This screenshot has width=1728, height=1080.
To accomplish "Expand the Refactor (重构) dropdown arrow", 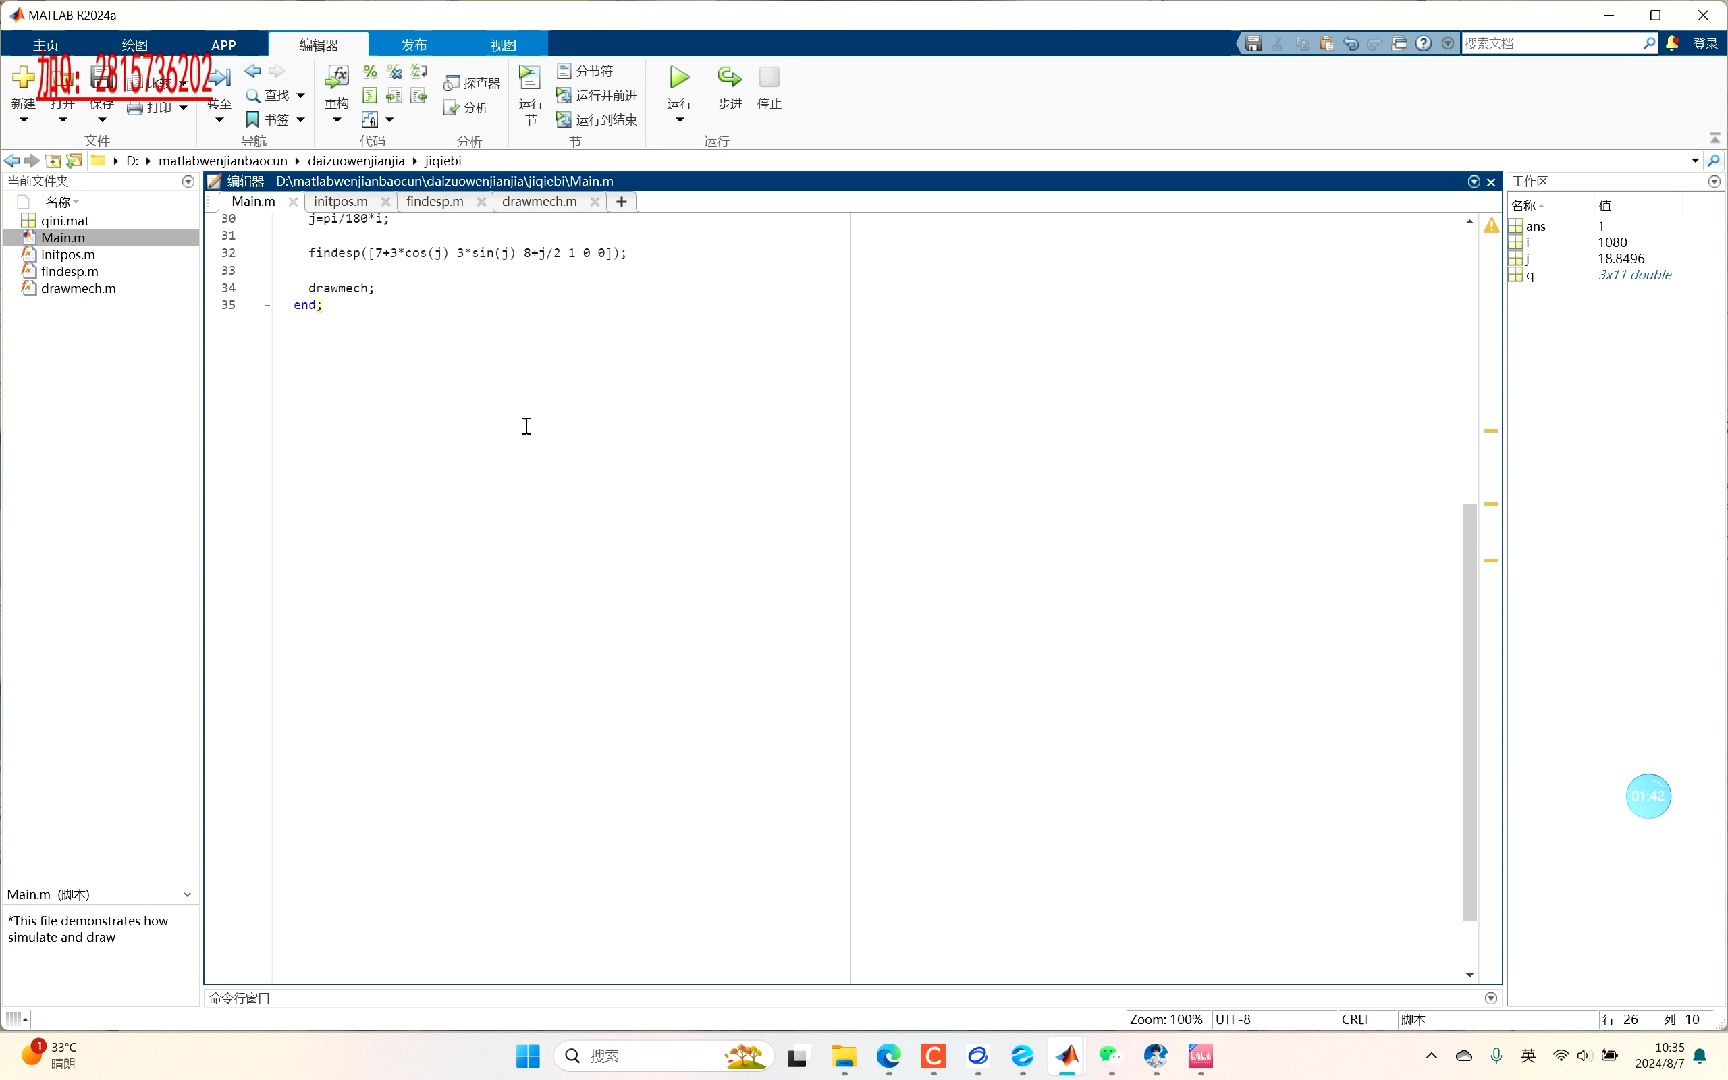I will 337,119.
